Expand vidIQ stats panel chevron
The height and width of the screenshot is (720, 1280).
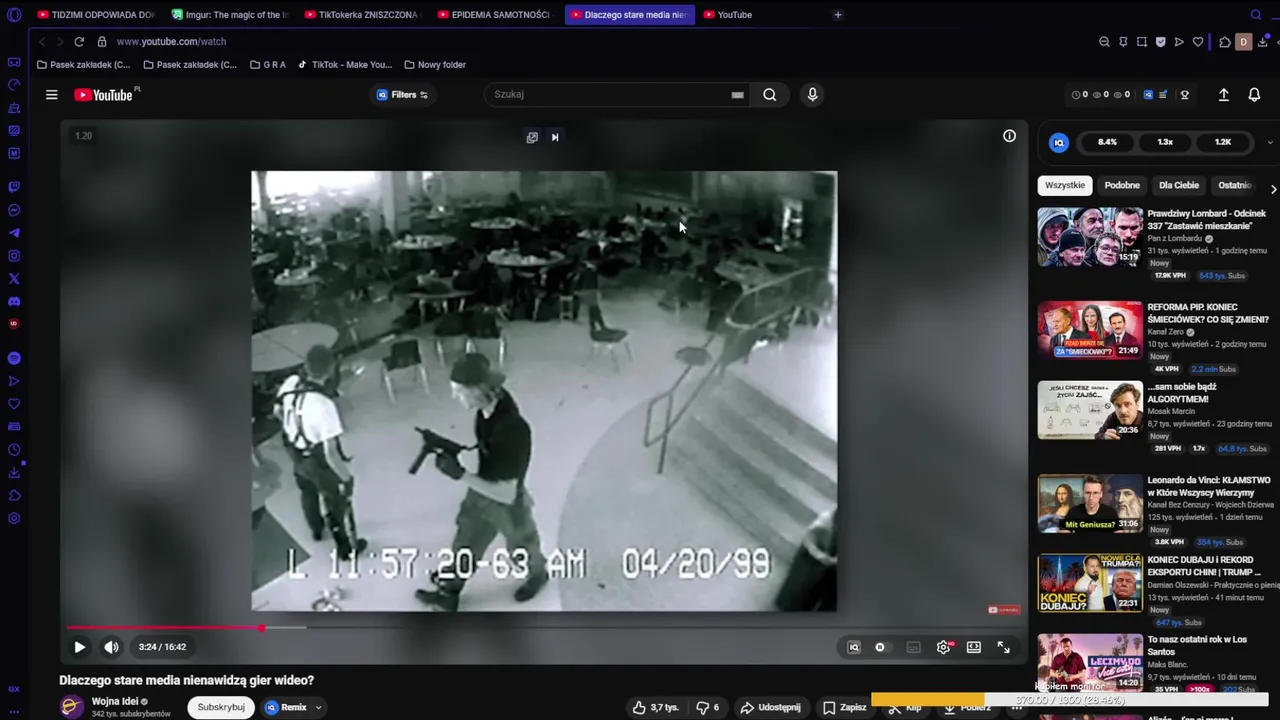1270,142
